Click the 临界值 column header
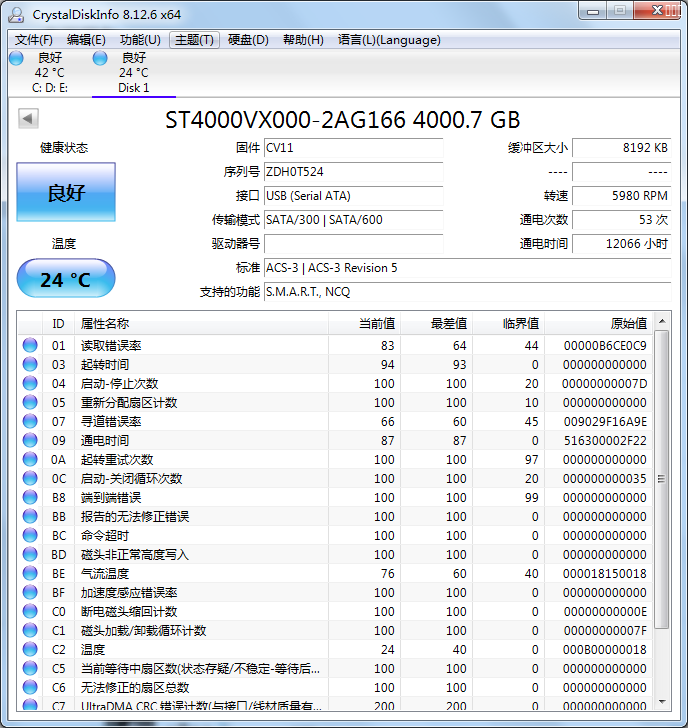Image resolution: width=688 pixels, height=728 pixels. tap(509, 324)
